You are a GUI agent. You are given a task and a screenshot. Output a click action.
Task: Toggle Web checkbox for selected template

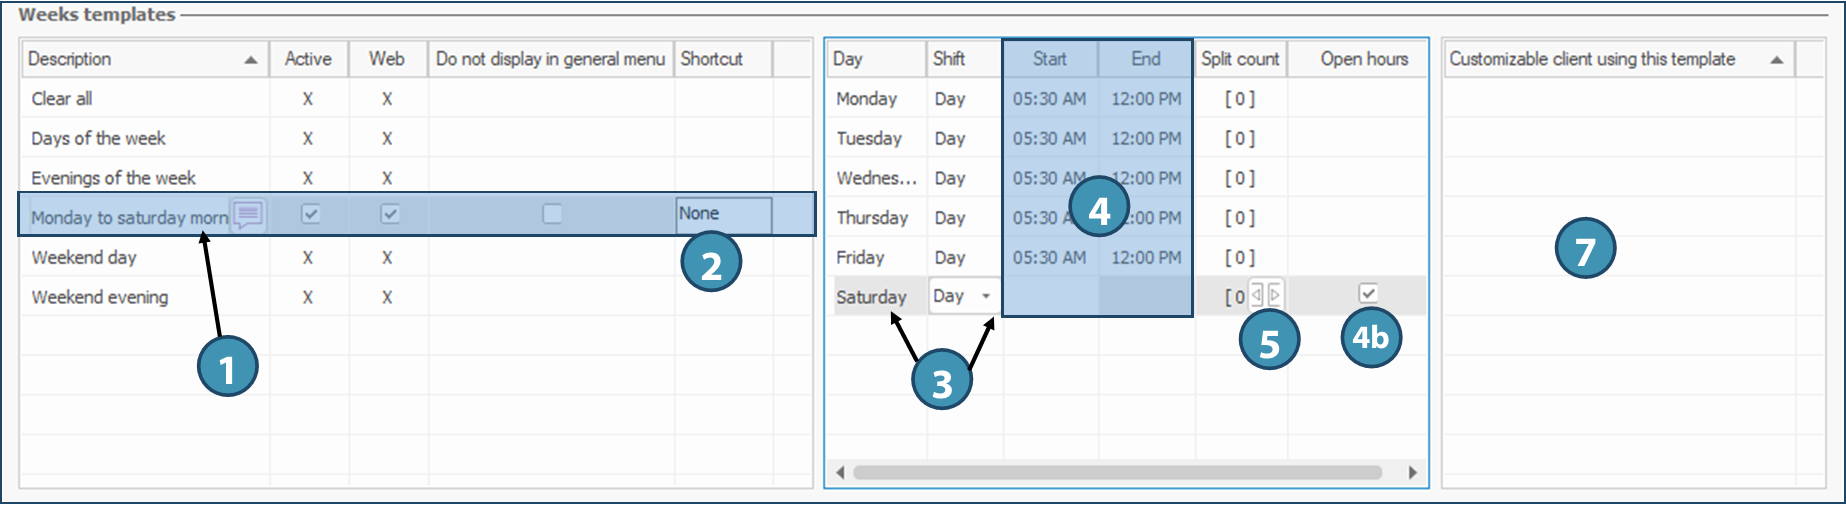coord(390,214)
